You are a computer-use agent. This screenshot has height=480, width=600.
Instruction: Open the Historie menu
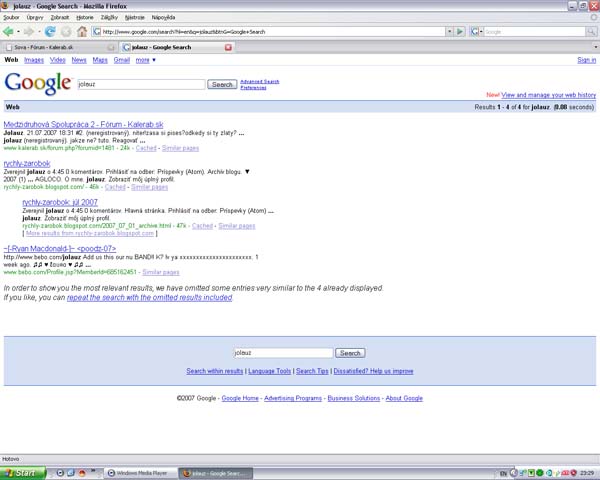pyautogui.click(x=85, y=17)
